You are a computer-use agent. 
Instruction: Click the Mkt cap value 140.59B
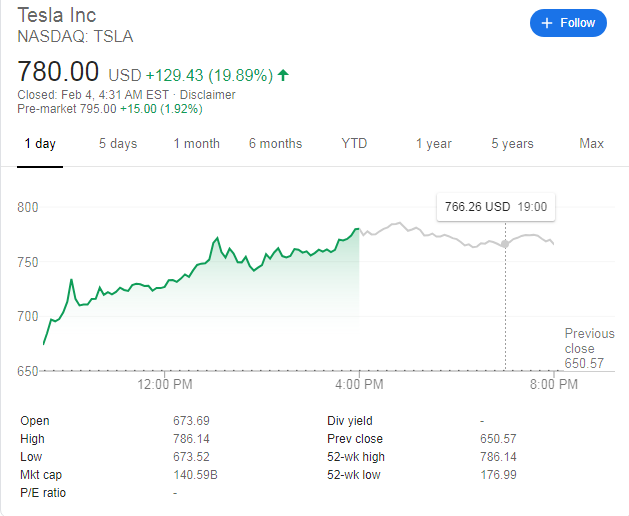193,475
